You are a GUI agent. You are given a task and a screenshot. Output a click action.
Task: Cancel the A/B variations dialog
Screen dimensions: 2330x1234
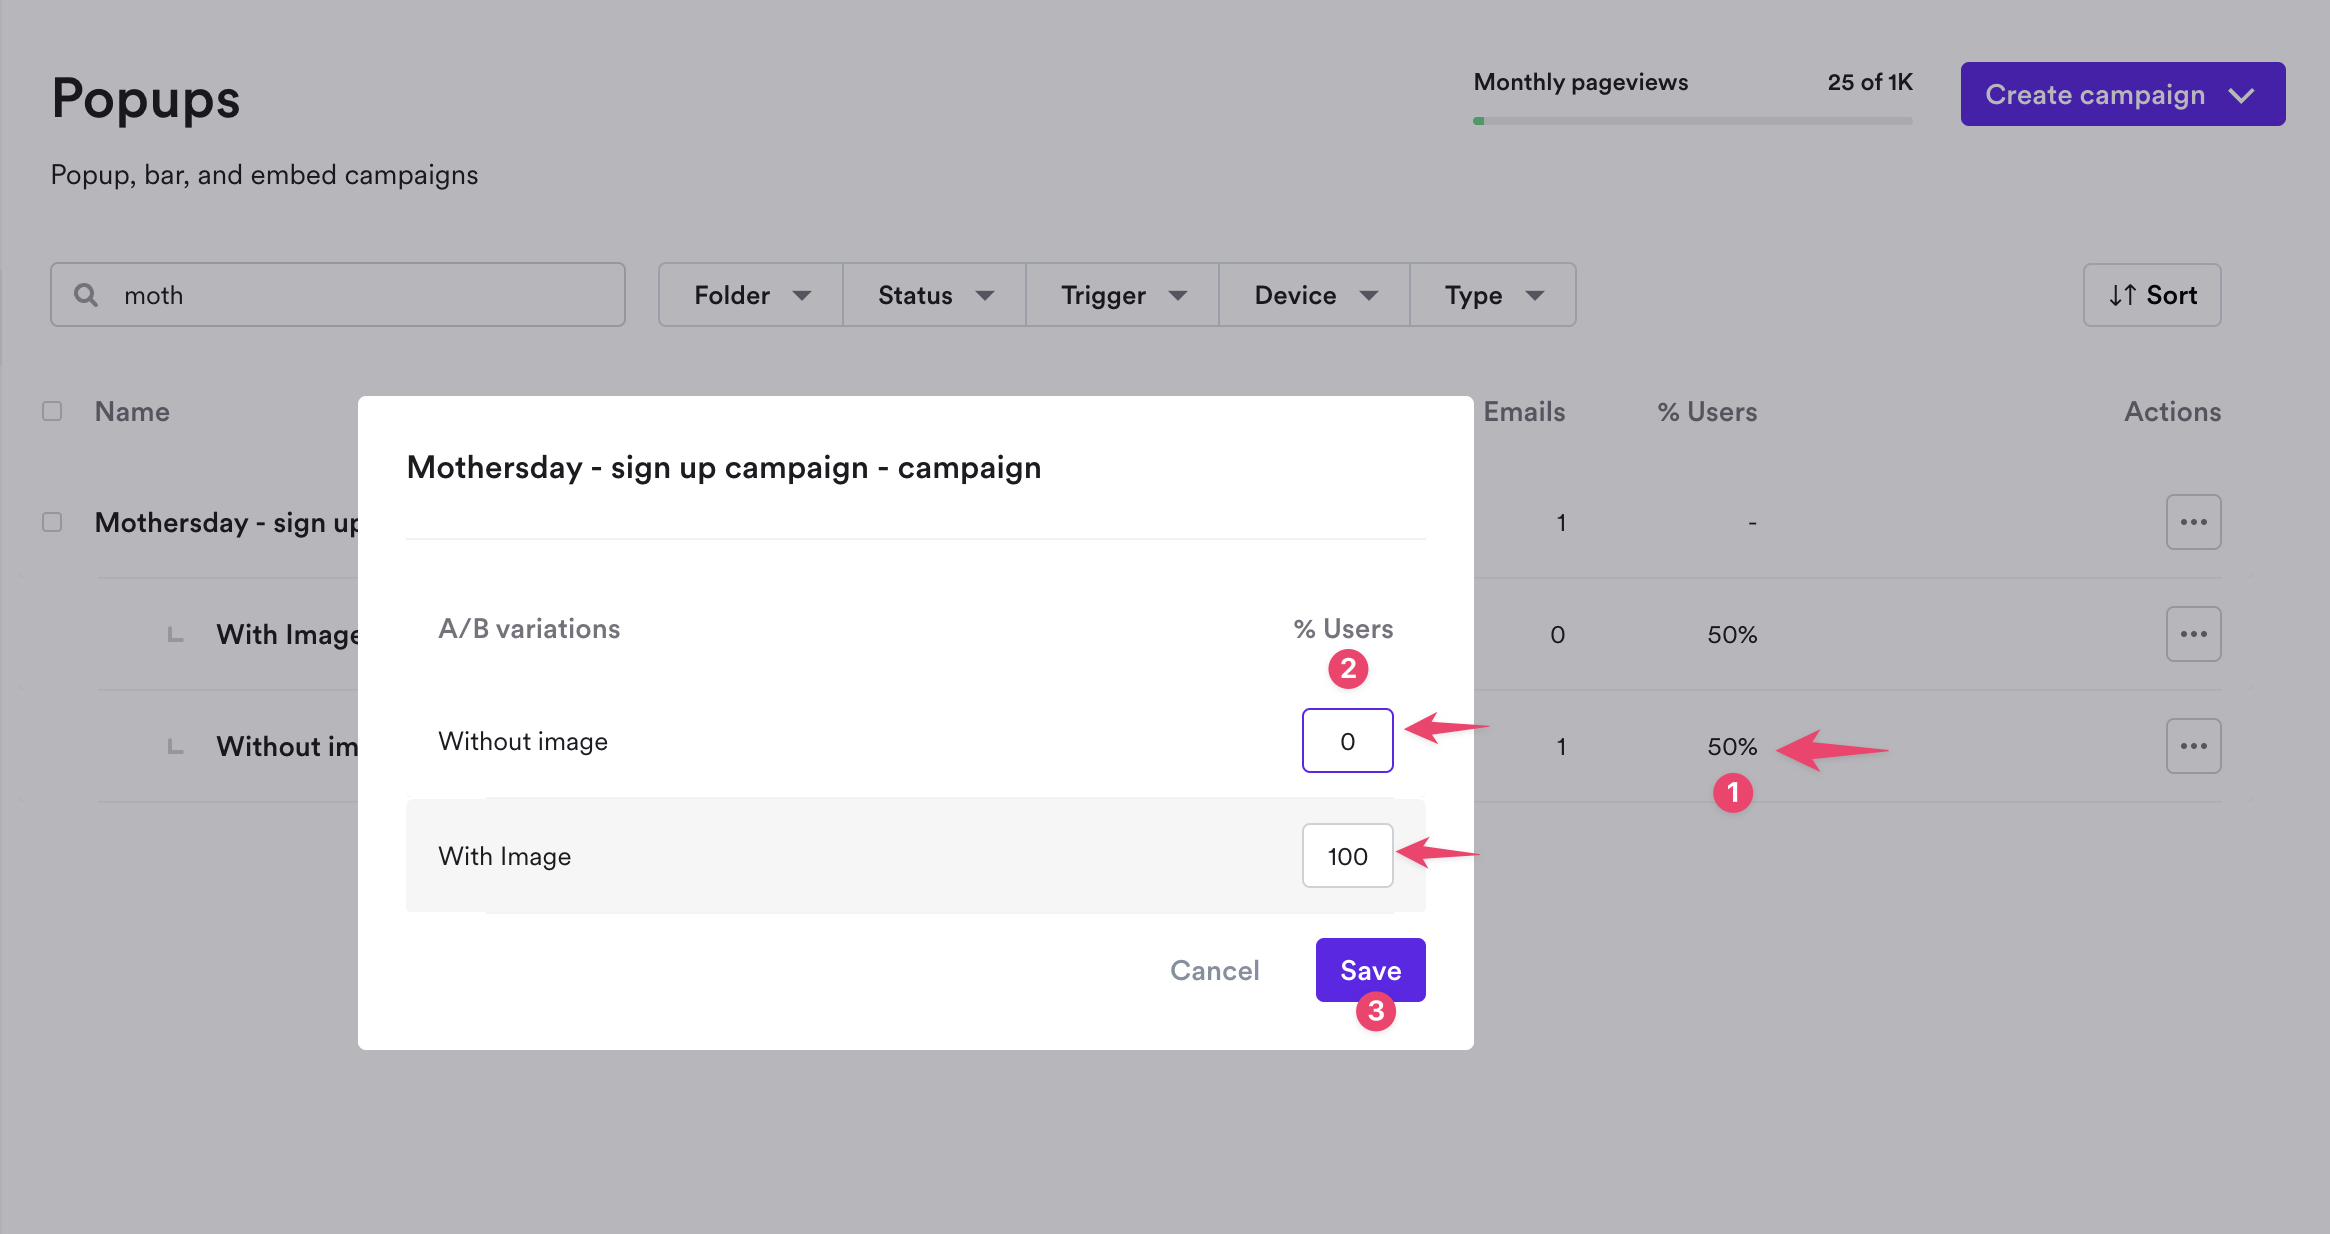[1214, 970]
